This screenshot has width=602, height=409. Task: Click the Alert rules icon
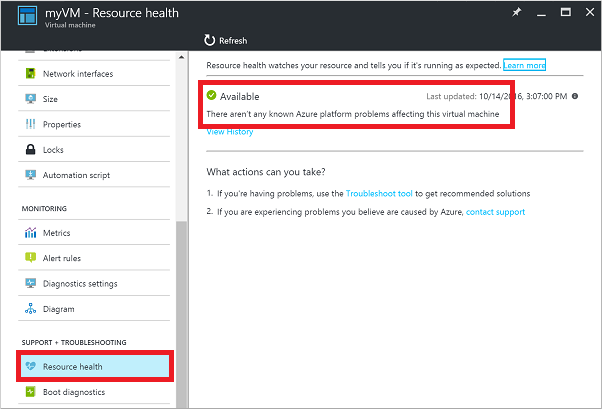(x=29, y=258)
